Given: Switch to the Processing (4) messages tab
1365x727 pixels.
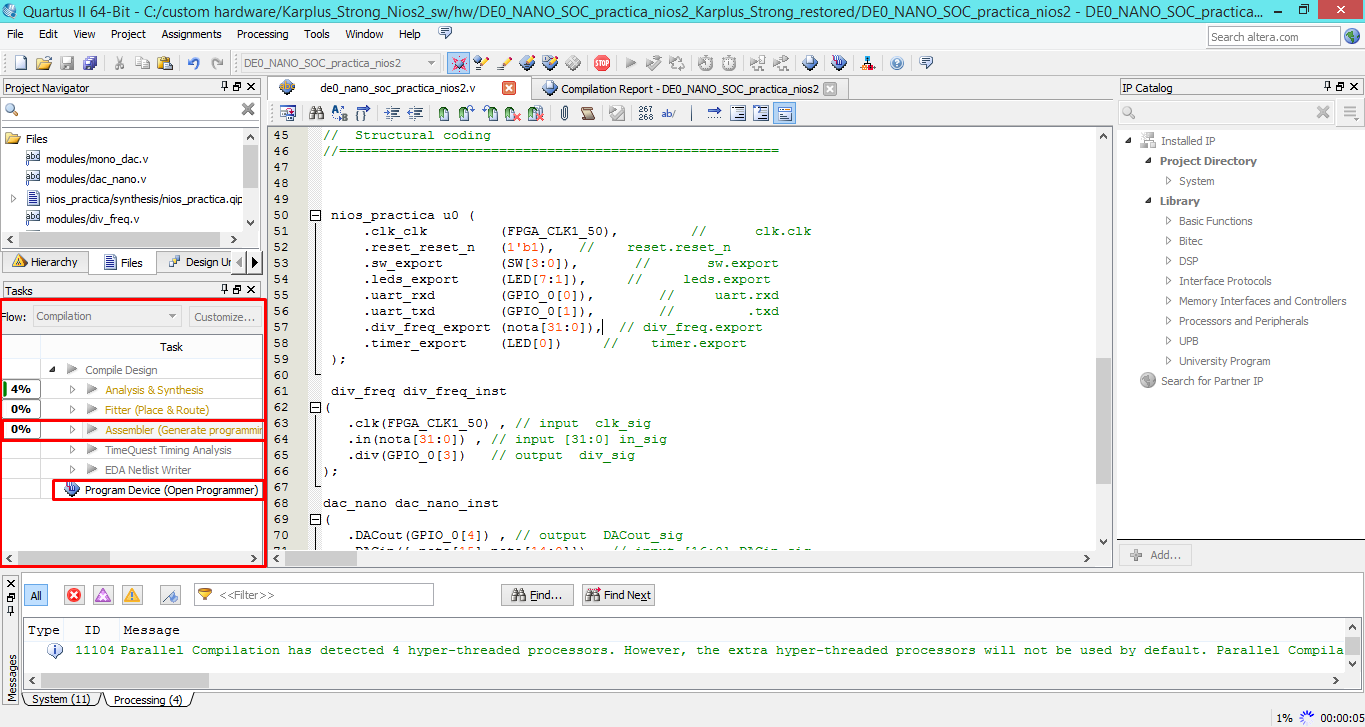Looking at the screenshot, I should [x=146, y=700].
